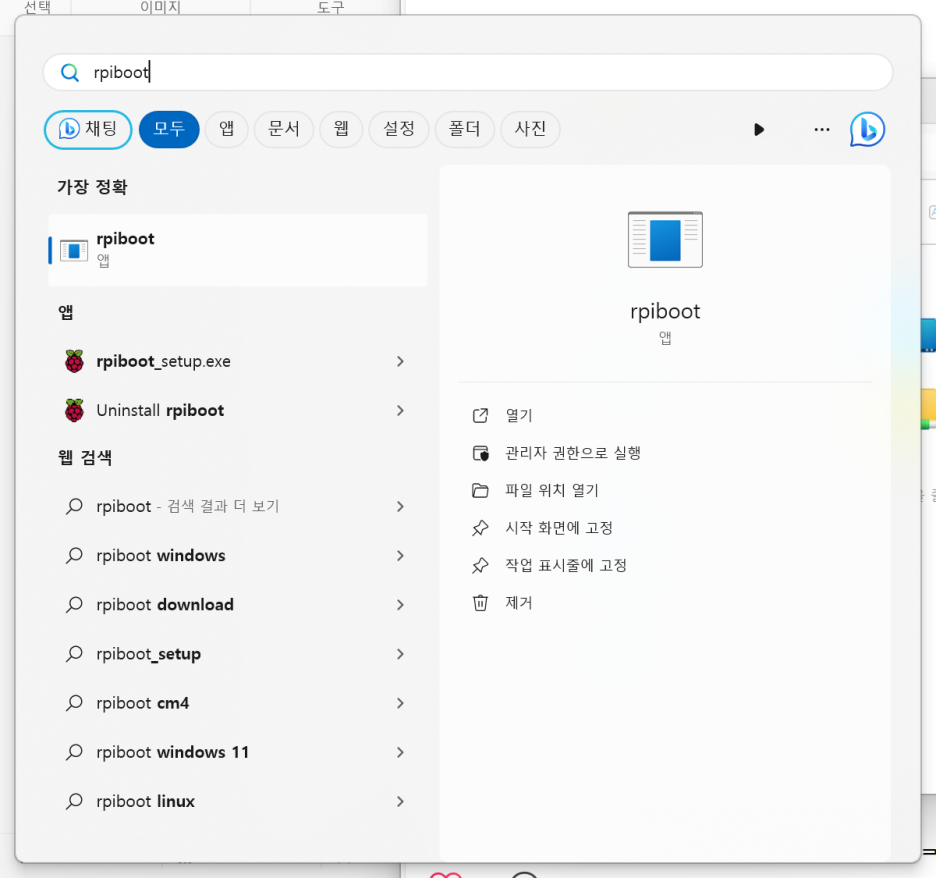
Task: Click the search magnifier icon in search box
Action: coord(70,73)
